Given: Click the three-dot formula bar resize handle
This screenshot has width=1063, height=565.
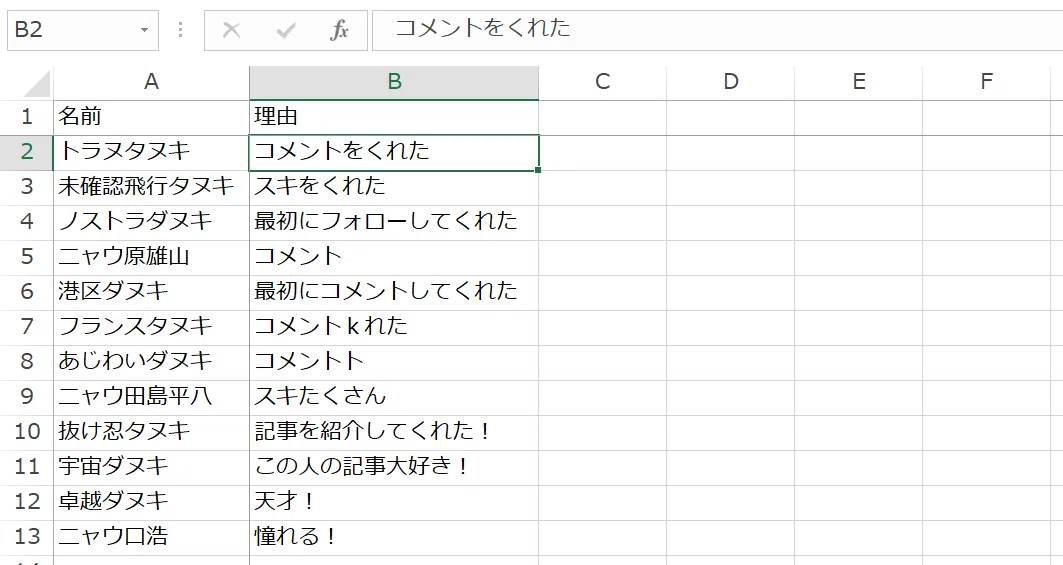Looking at the screenshot, I should click(x=180, y=30).
